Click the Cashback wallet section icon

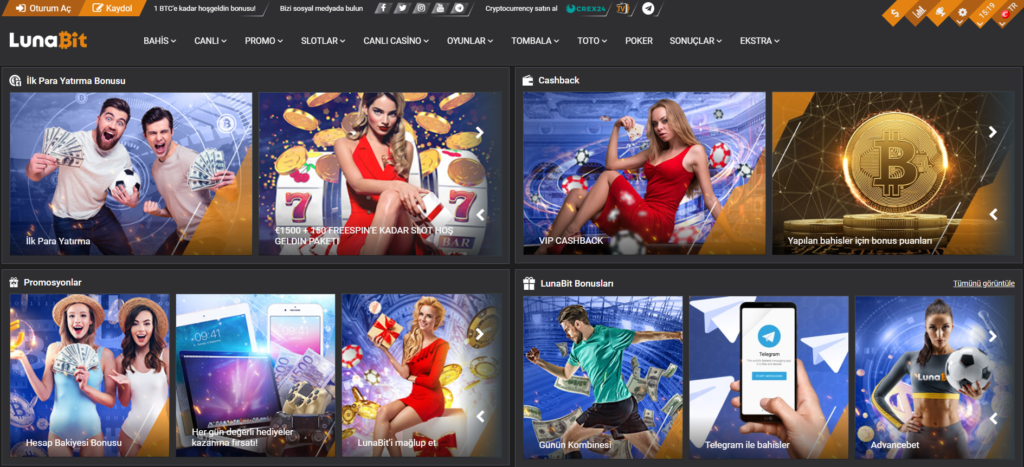(x=528, y=80)
